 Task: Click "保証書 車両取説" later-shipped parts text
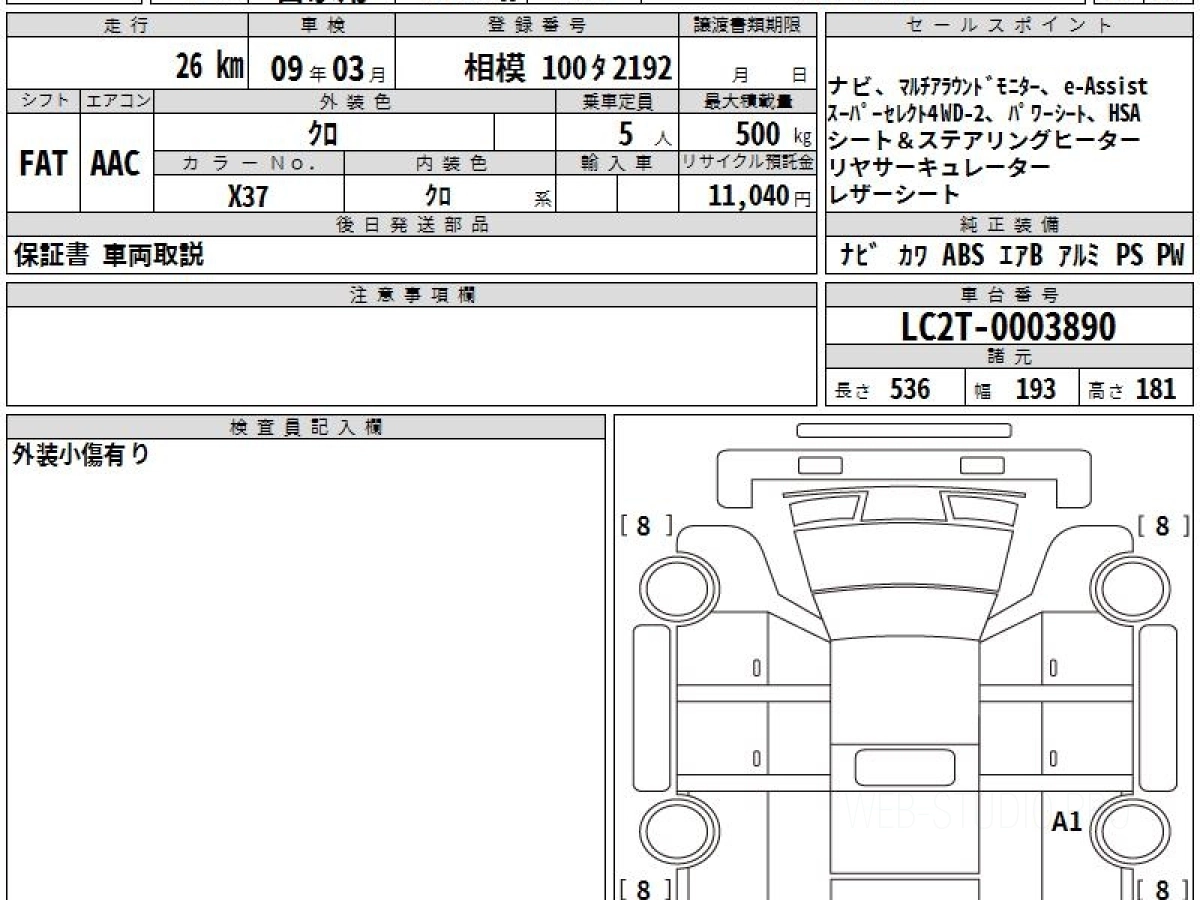click(x=108, y=255)
